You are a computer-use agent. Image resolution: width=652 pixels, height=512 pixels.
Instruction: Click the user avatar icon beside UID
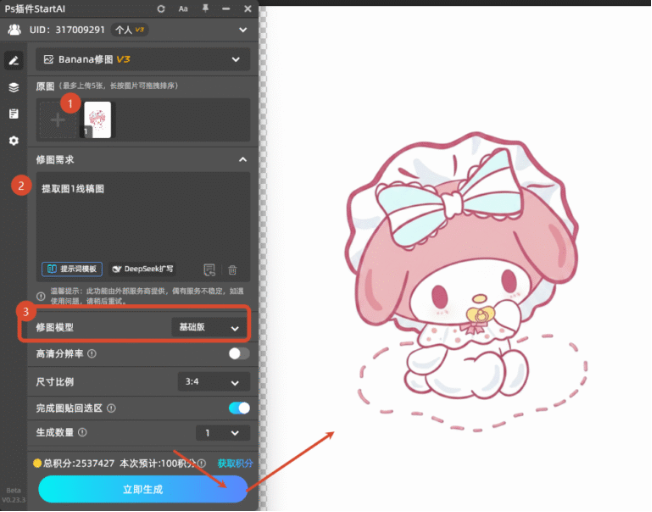14,30
